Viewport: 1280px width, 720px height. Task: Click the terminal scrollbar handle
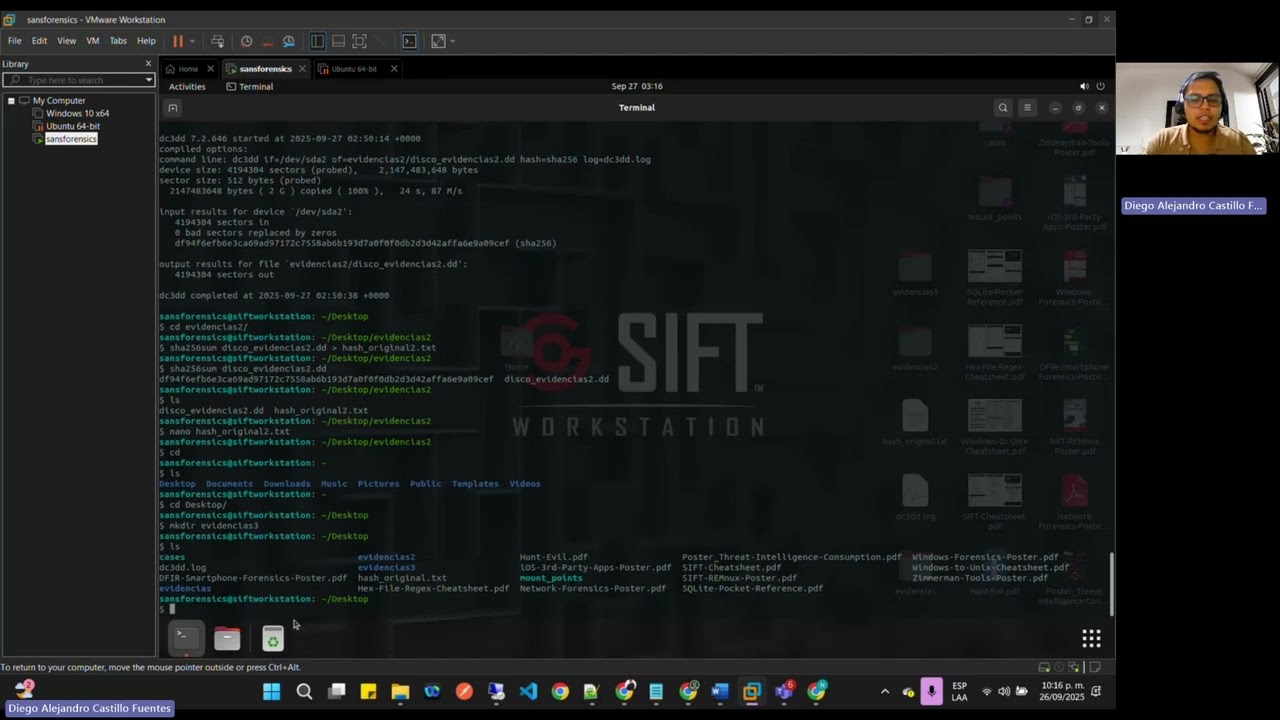coord(1110,582)
